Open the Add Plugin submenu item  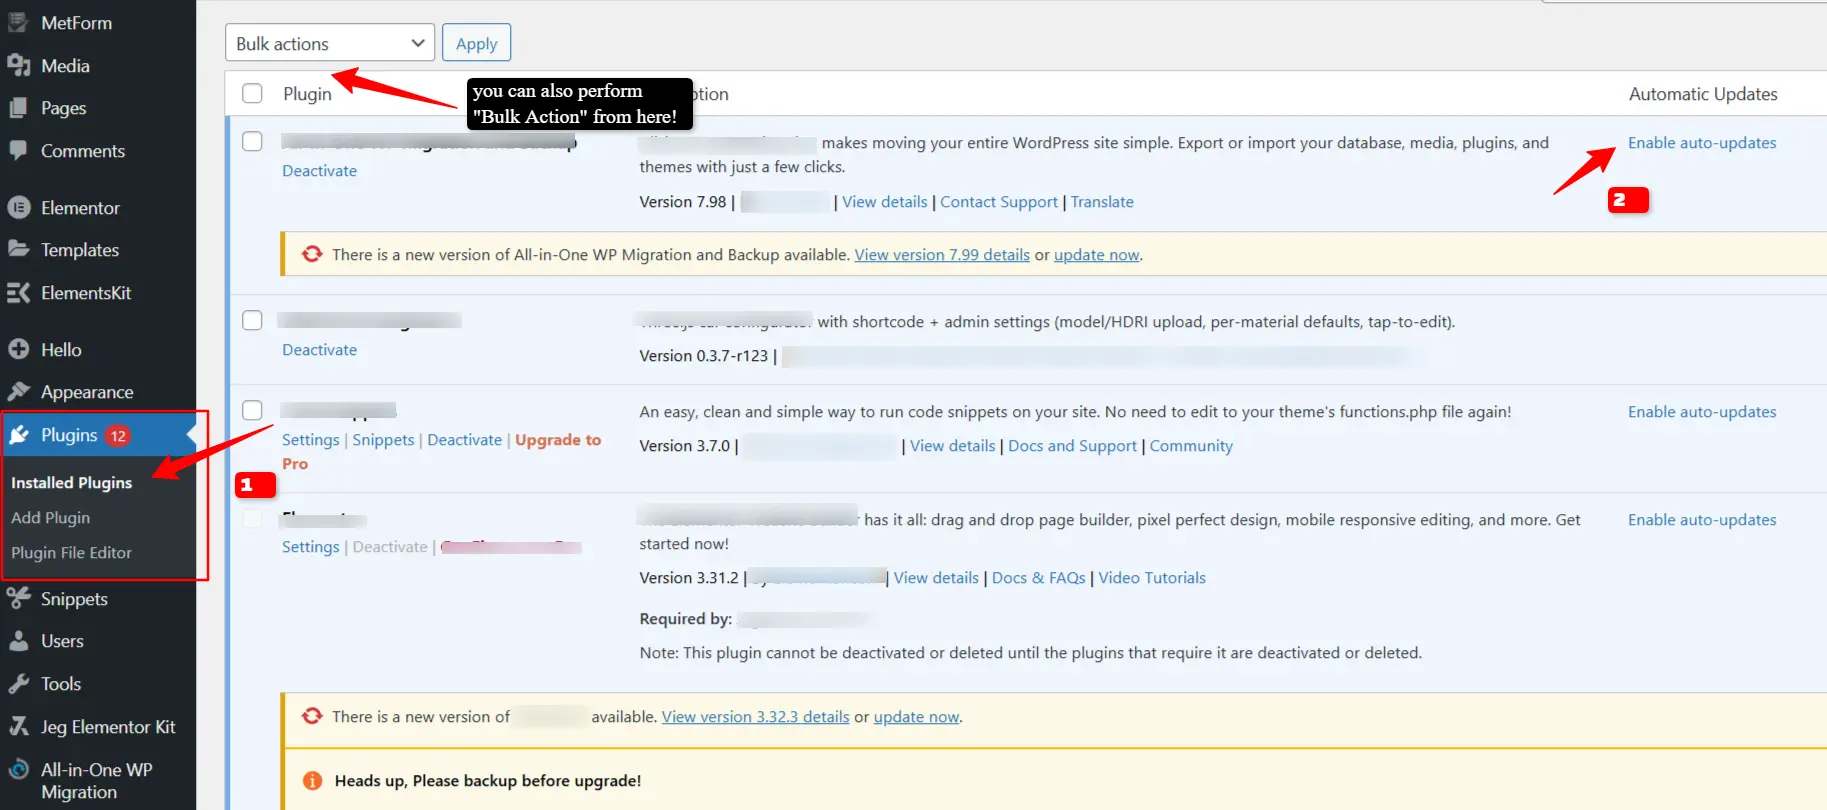(50, 517)
